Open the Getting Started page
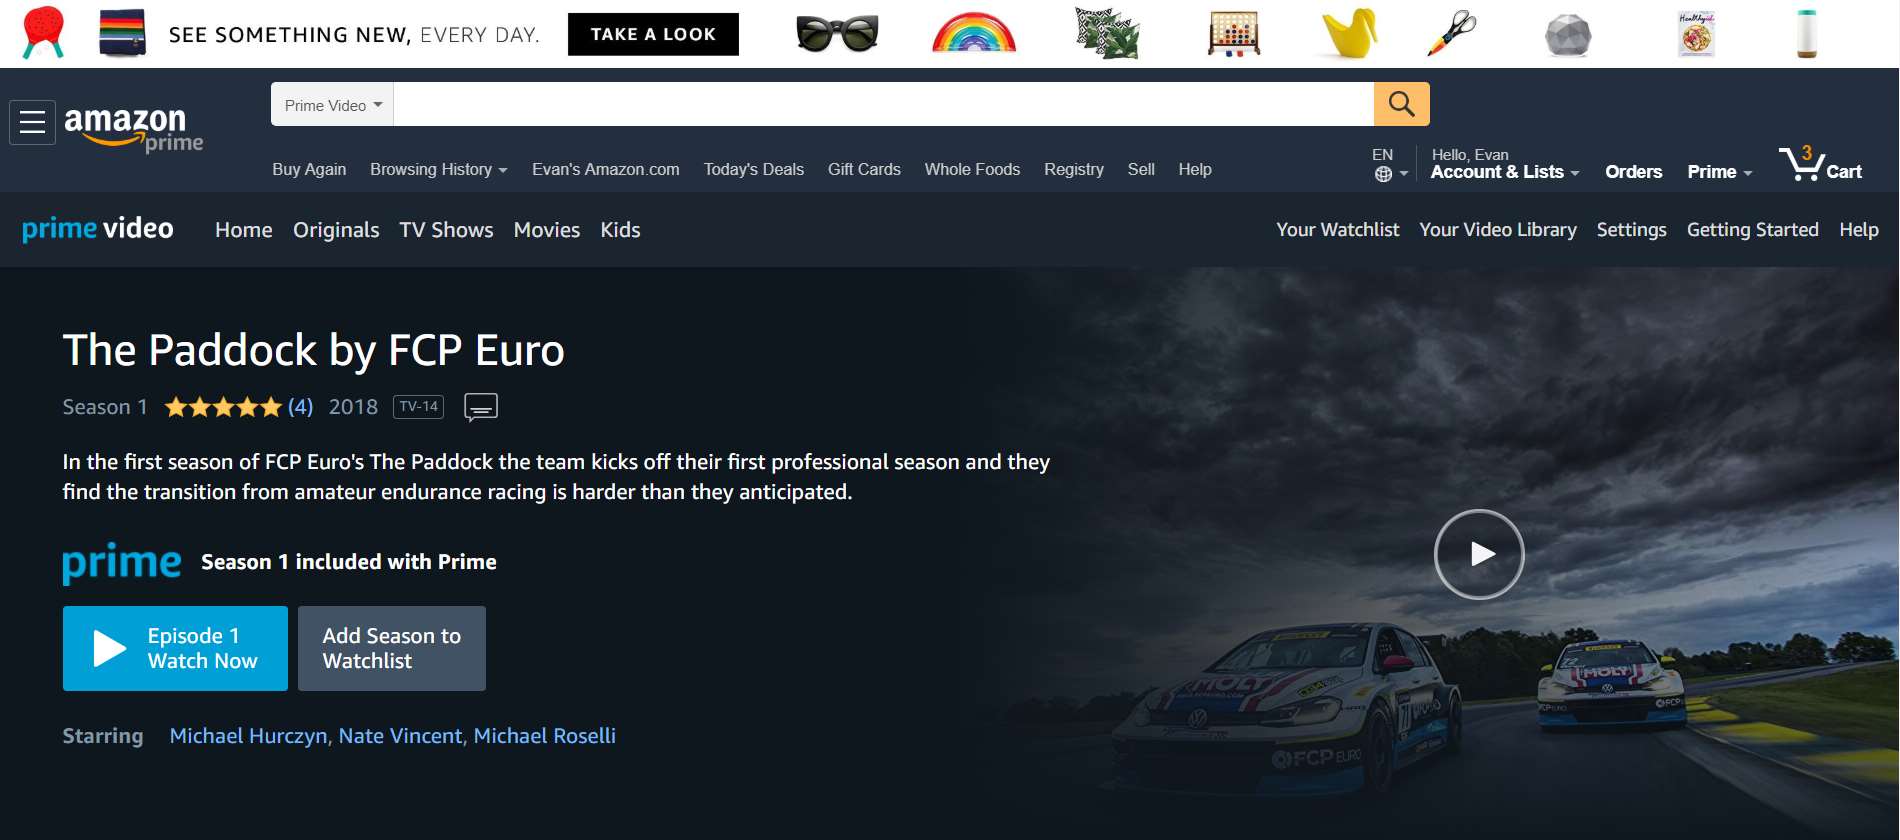 click(1752, 230)
